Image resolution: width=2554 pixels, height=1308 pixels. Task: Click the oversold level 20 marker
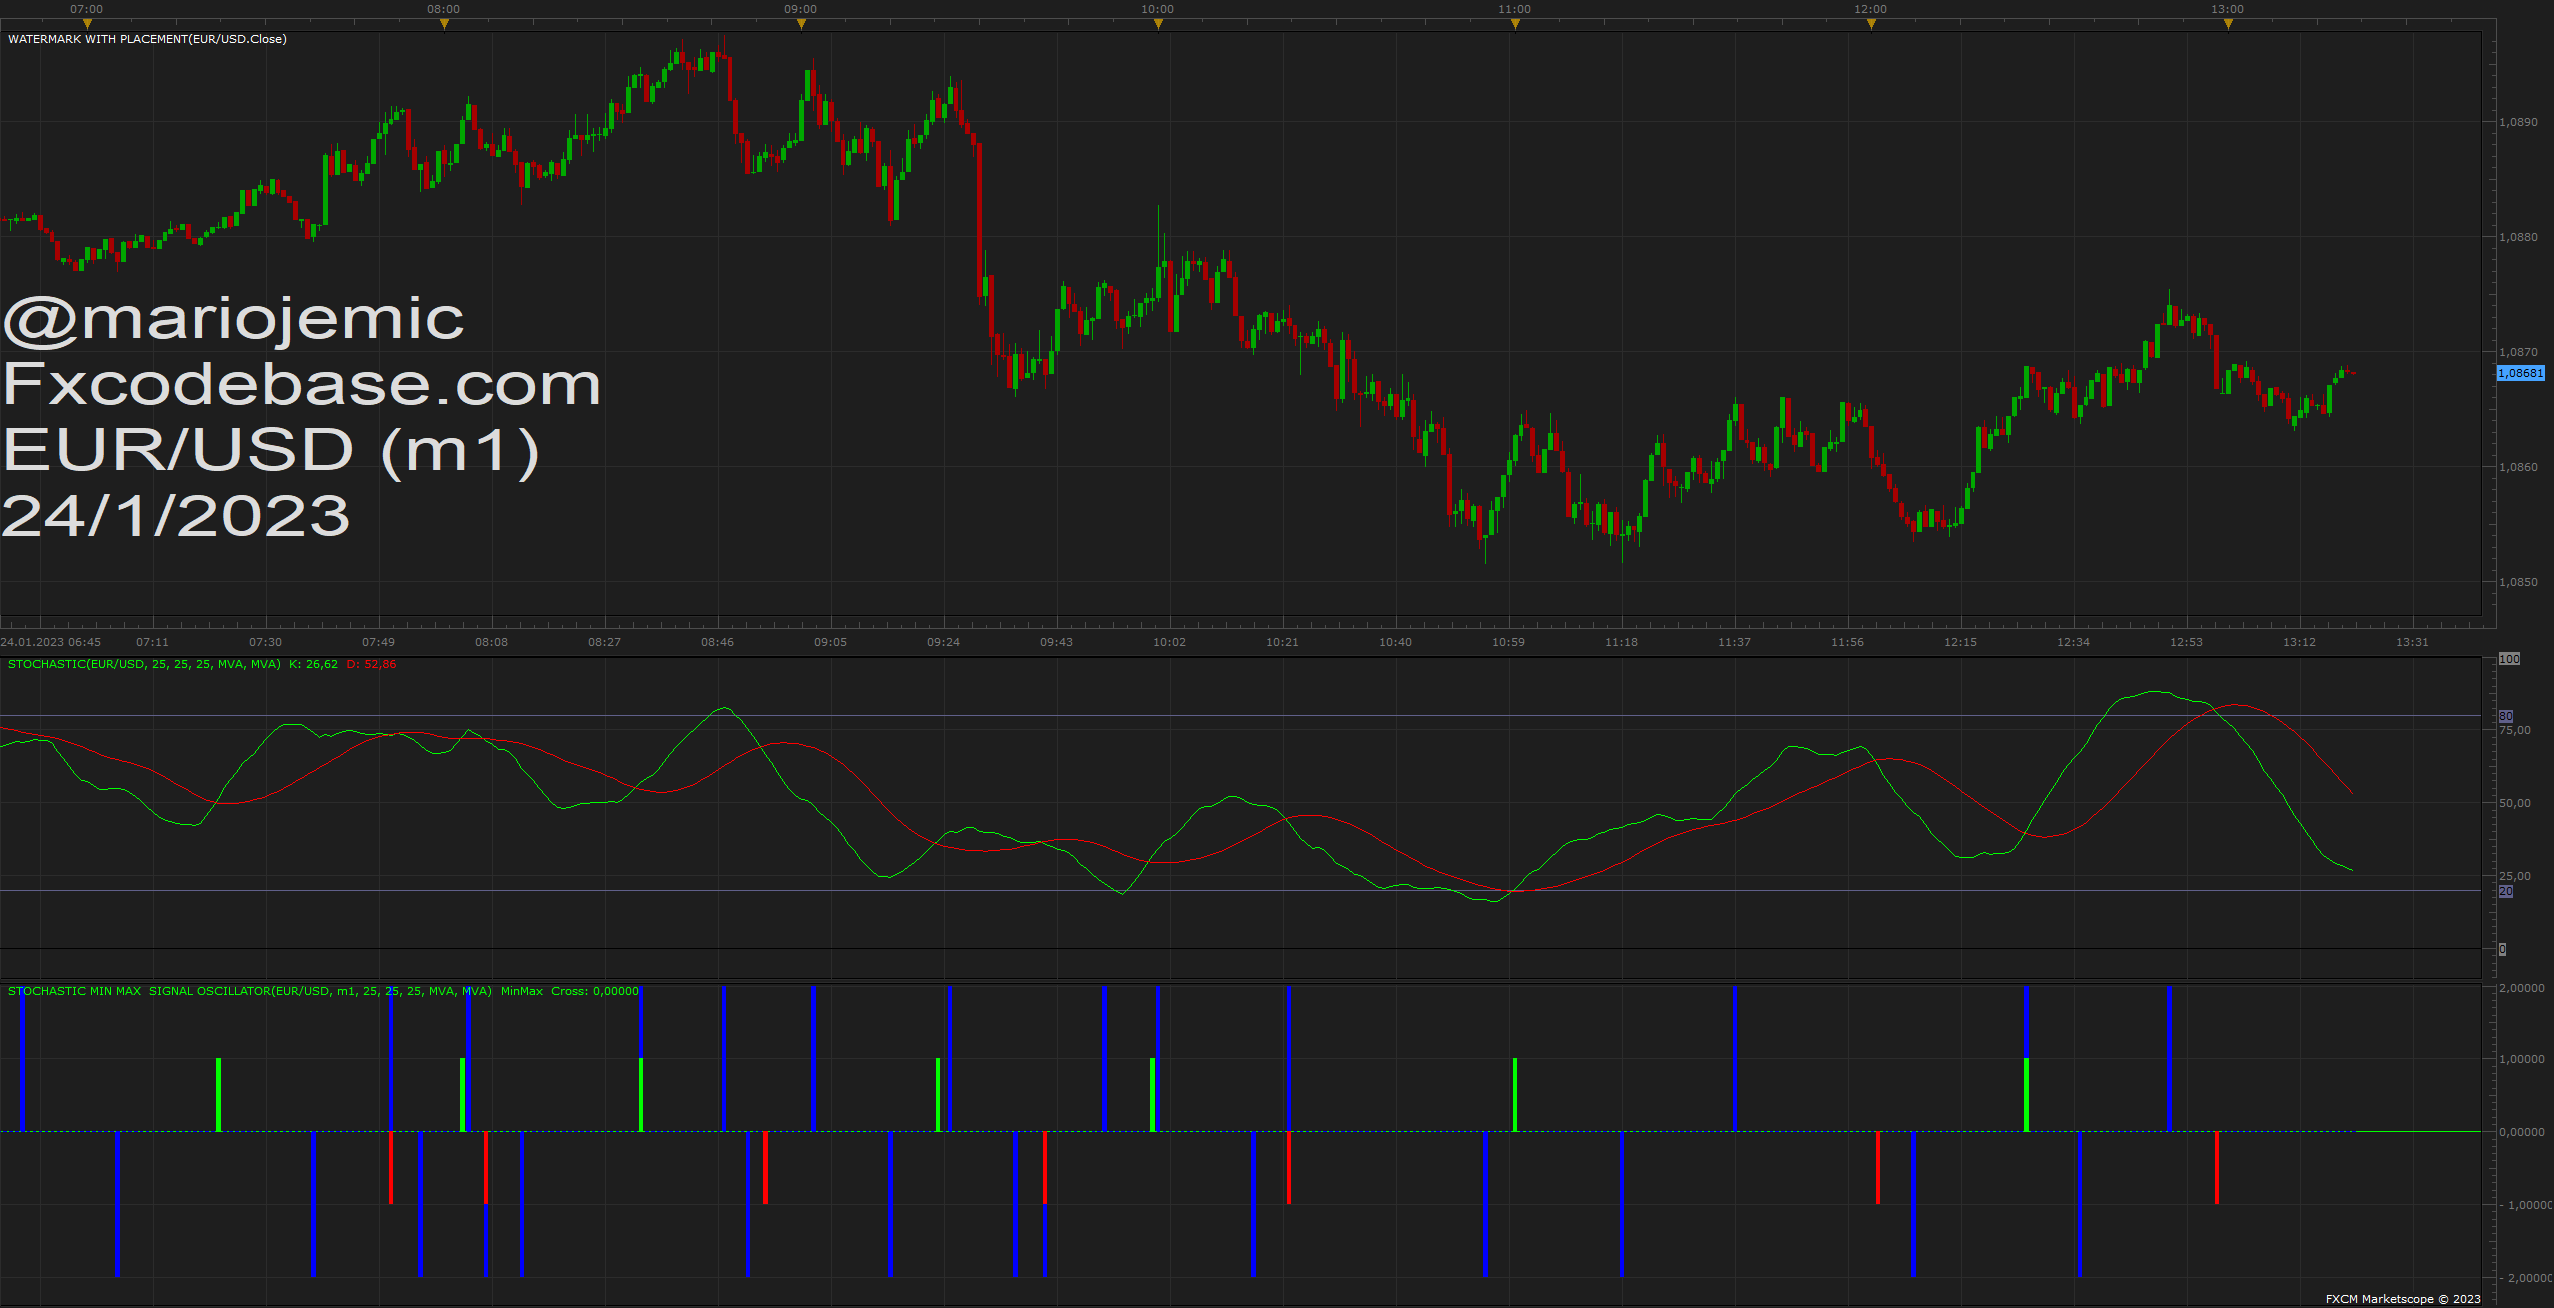pos(2506,891)
